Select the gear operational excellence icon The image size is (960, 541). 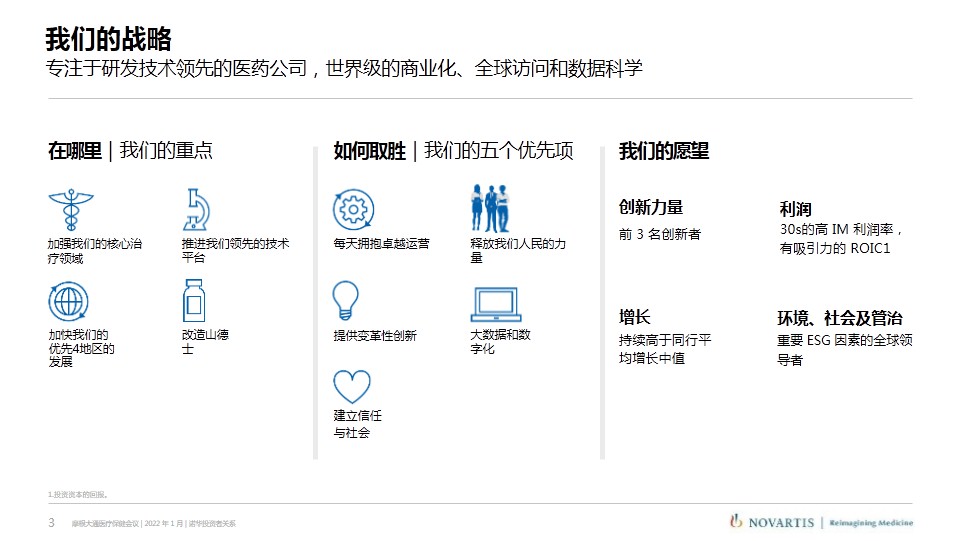(353, 210)
